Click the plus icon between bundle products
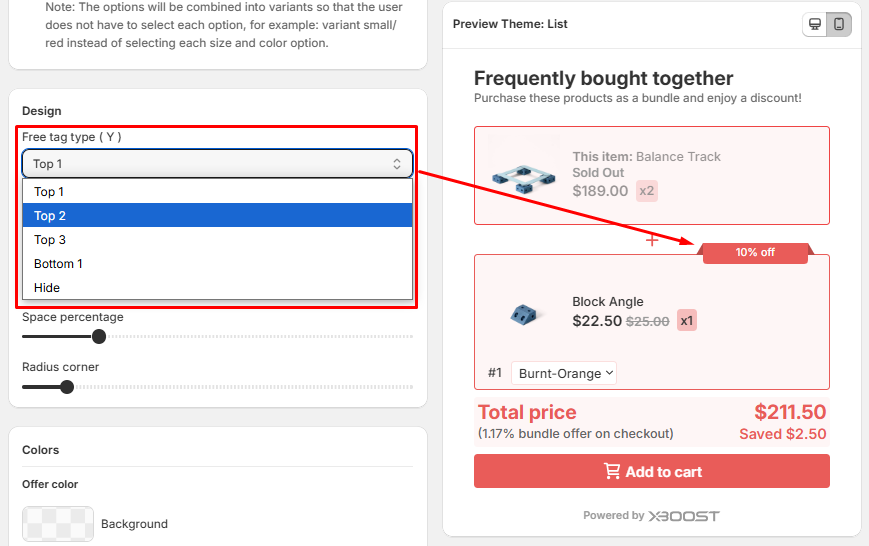The width and height of the screenshot is (869, 546). point(652,240)
